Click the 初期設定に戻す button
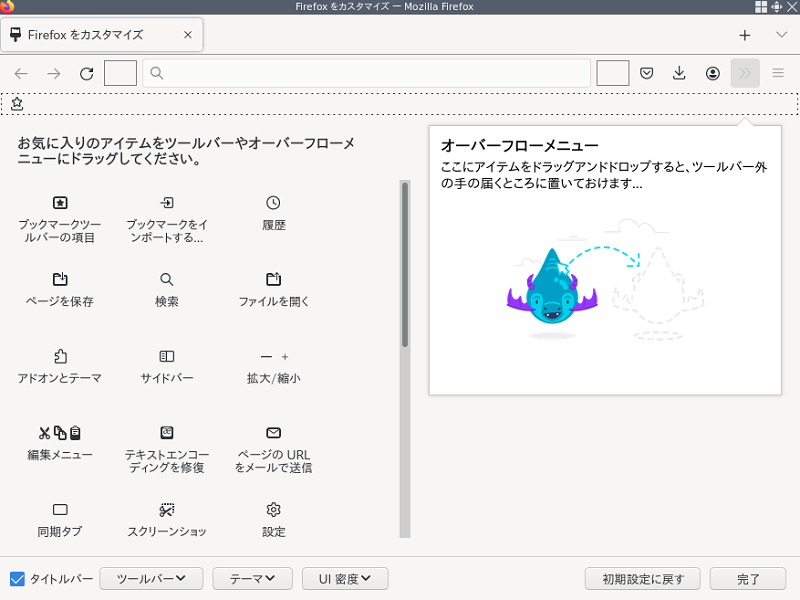Screen dimensions: 800x600 coord(642,579)
